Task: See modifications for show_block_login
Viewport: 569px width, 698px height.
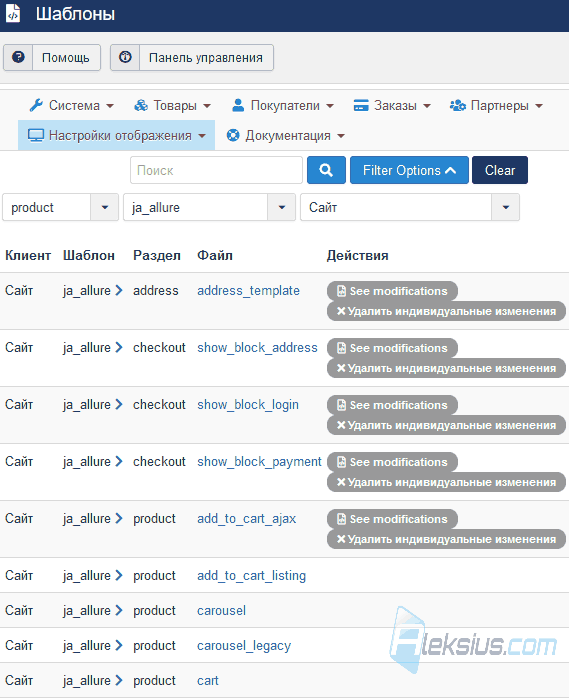Action: point(392,405)
